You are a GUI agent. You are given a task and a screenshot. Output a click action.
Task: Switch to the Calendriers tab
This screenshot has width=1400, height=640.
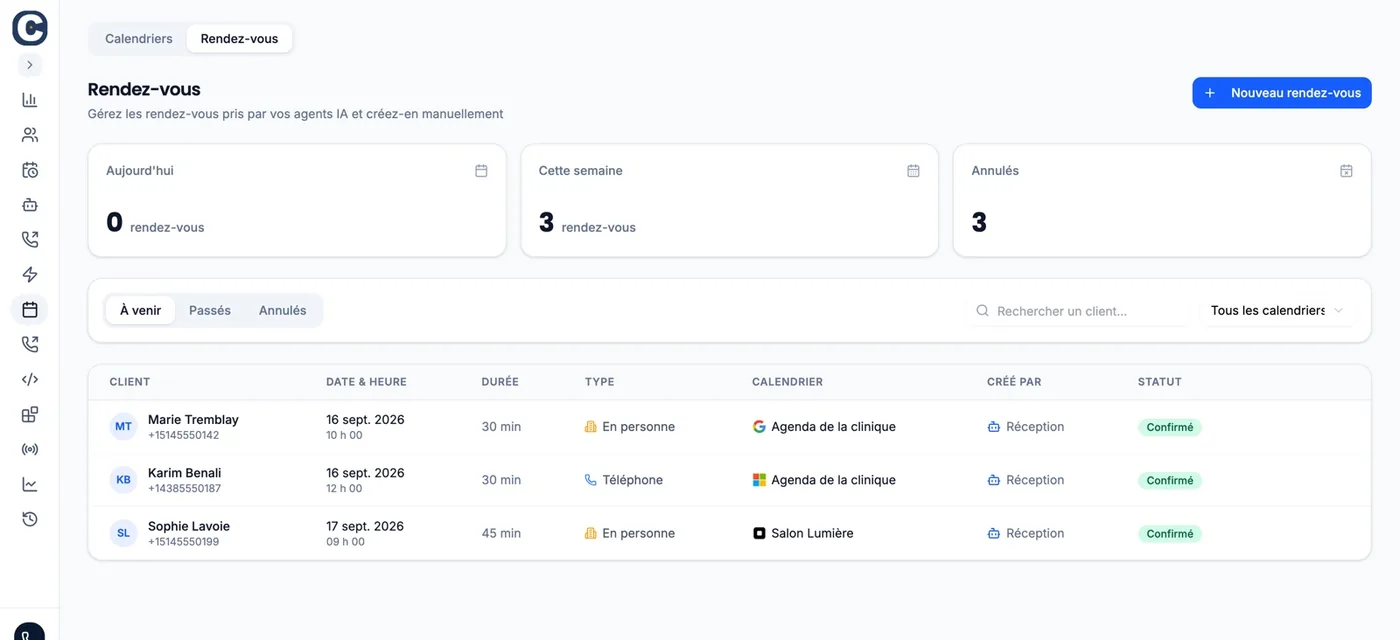[139, 39]
